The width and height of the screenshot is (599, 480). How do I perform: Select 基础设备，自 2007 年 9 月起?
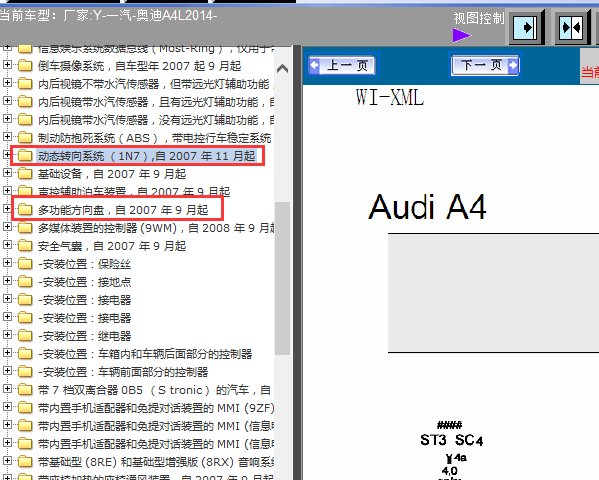click(x=112, y=174)
